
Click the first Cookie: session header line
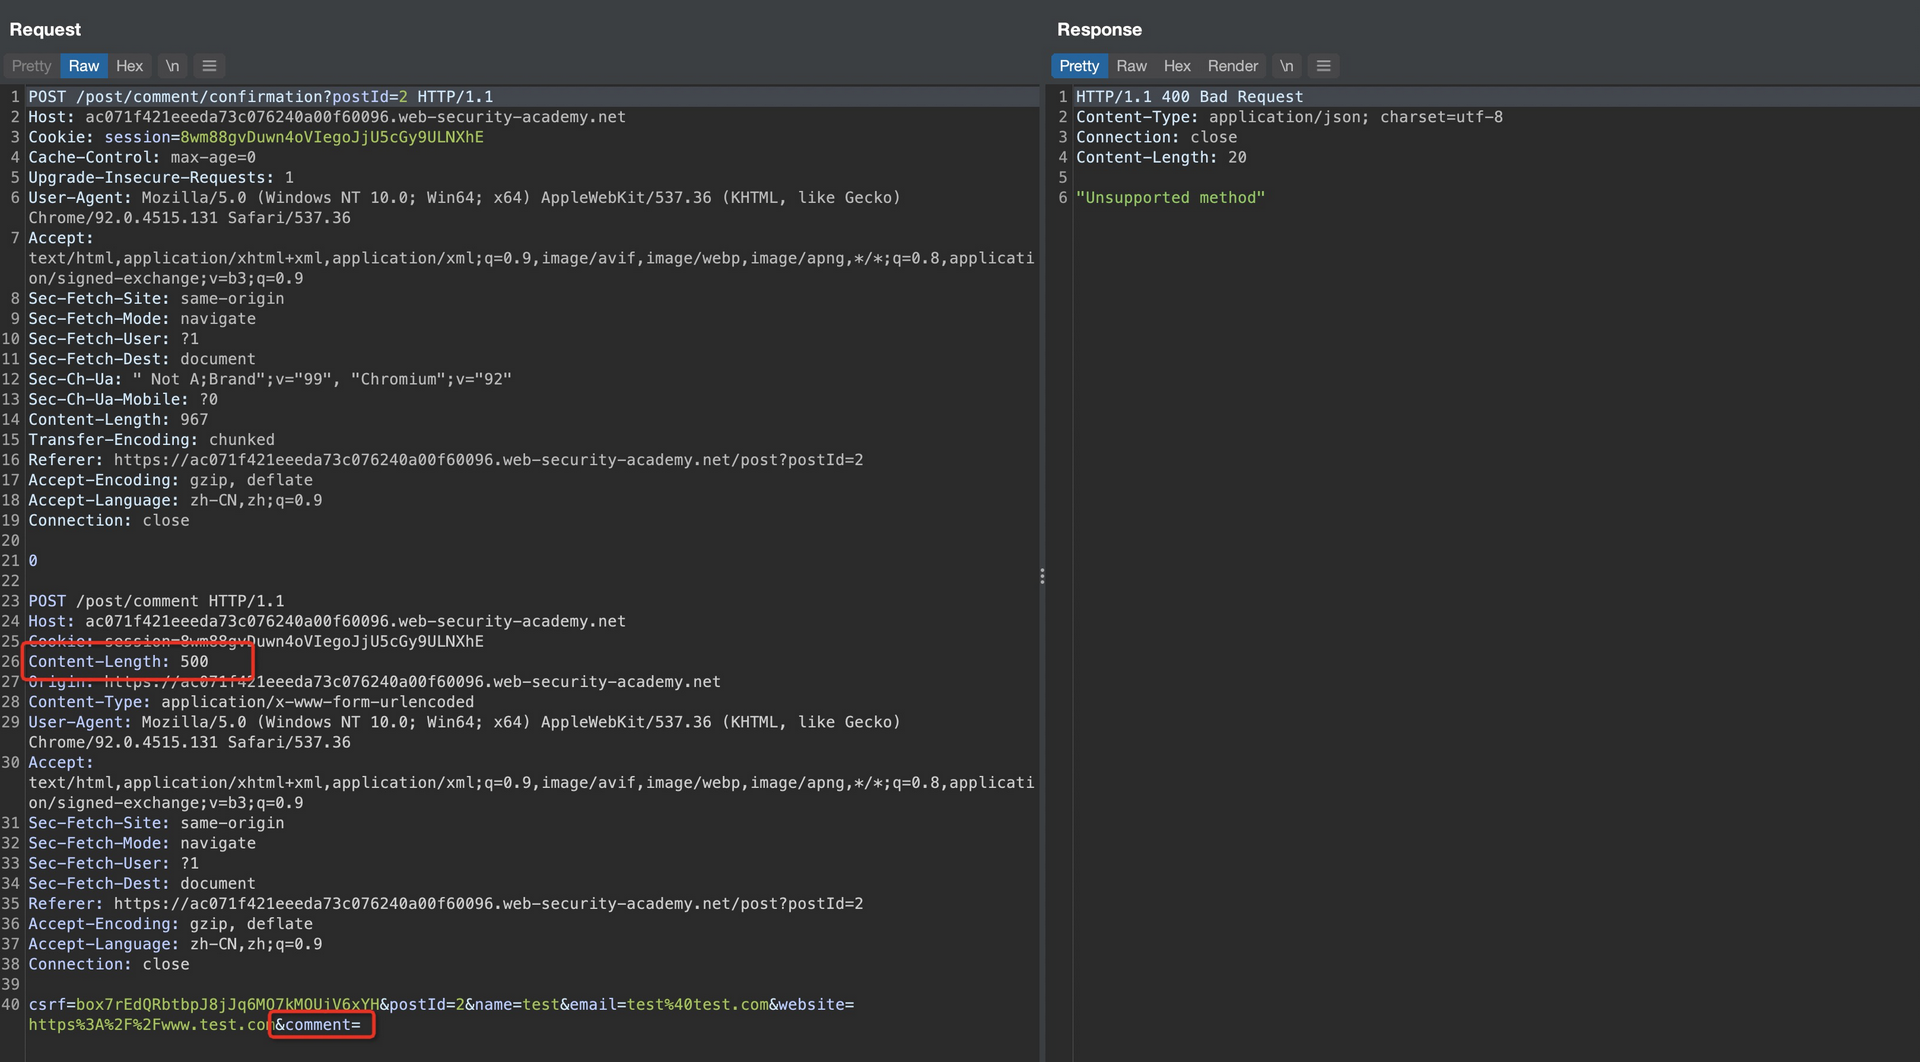point(256,137)
